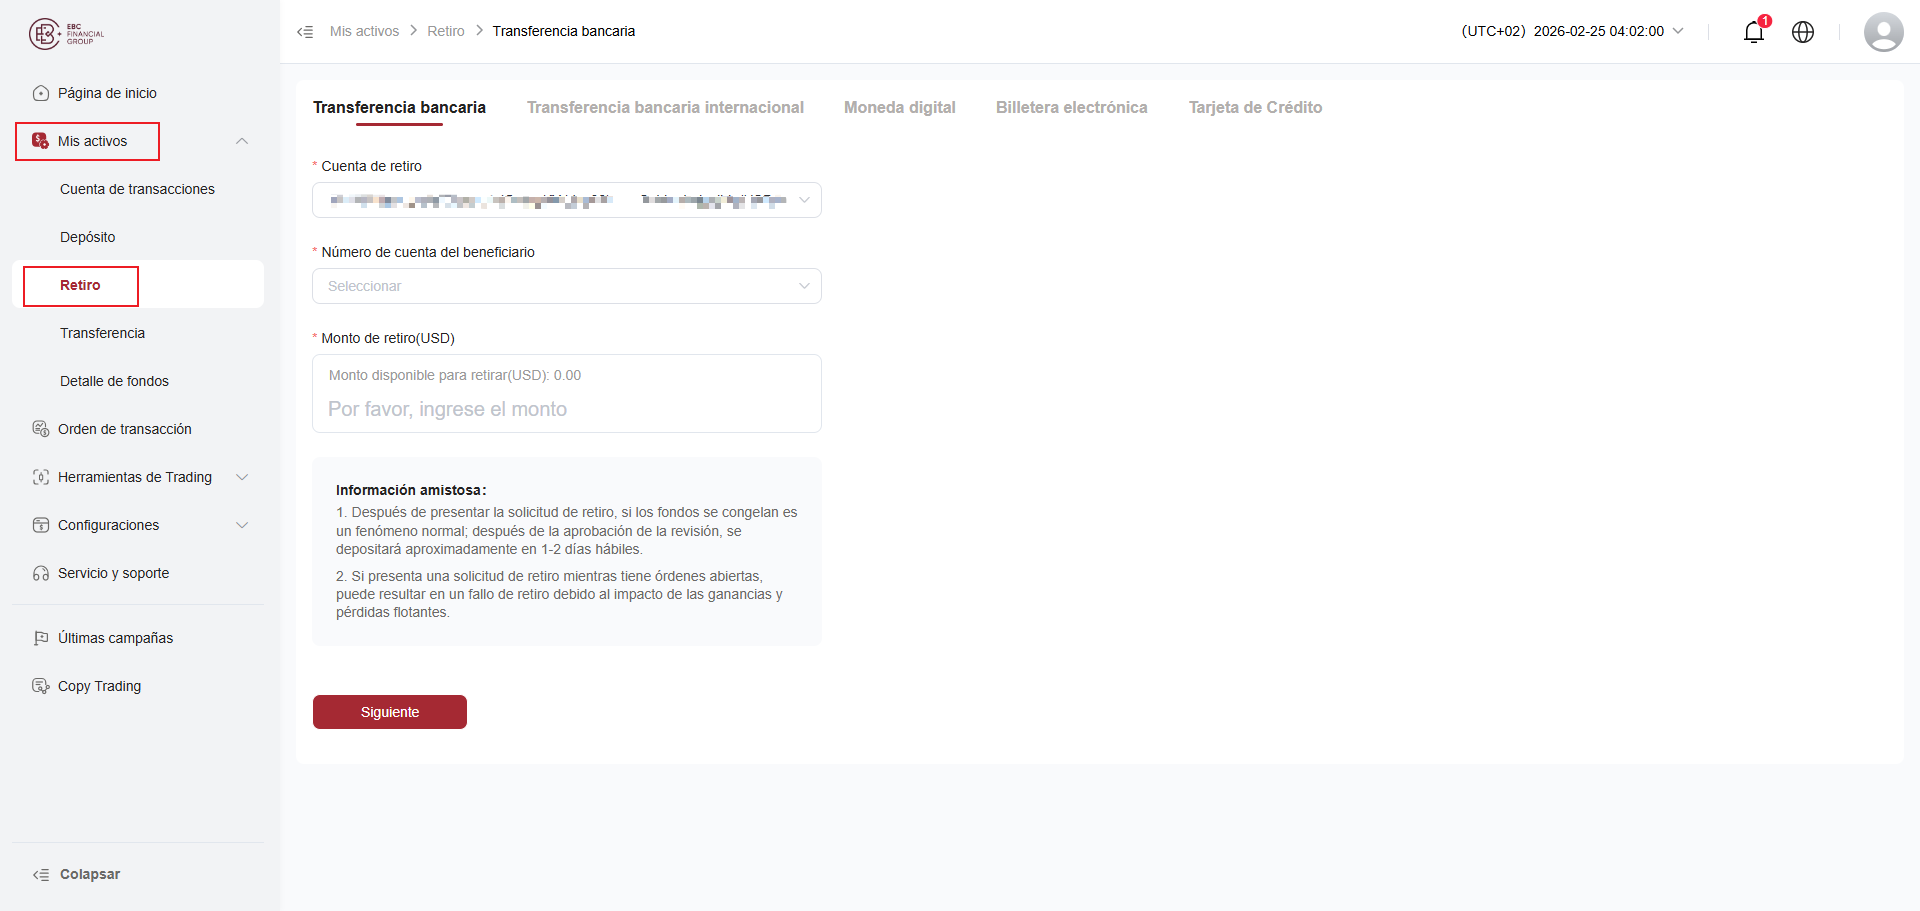Screen dimensions: 1920x911
Task: Switch to the Moneda digital tab
Action: coord(899,107)
